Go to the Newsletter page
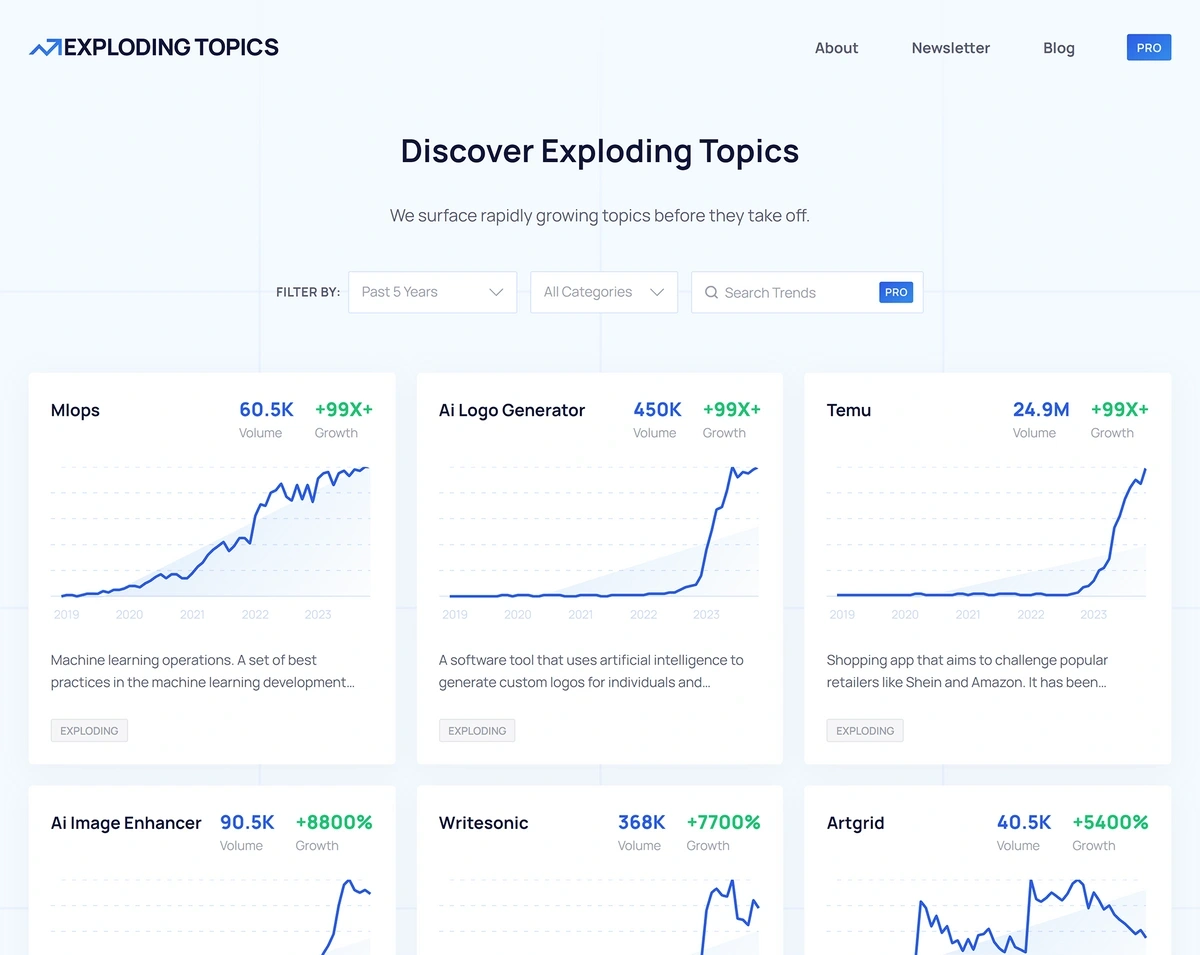Image resolution: width=1200 pixels, height=955 pixels. pos(950,48)
